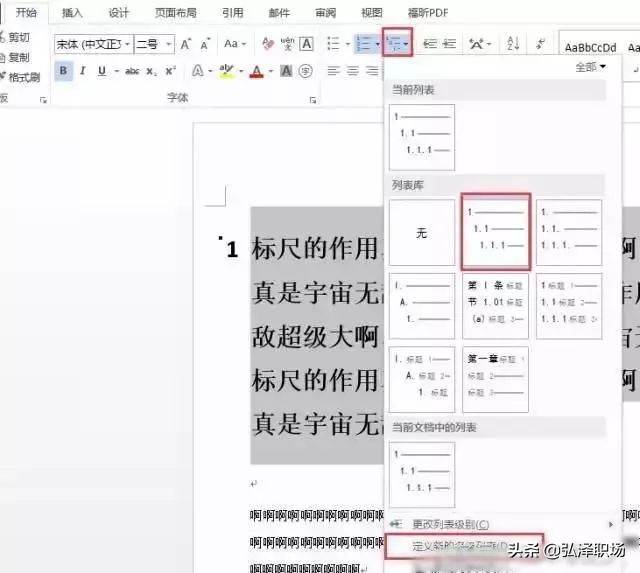Viewport: 640px width, 573px height.
Task: Toggle superscript x² button
Action: pos(171,71)
